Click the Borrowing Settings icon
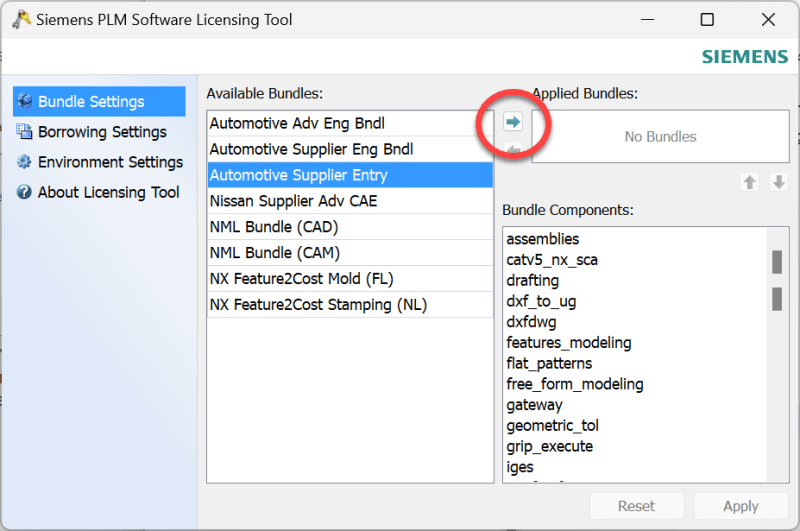 (x=24, y=132)
